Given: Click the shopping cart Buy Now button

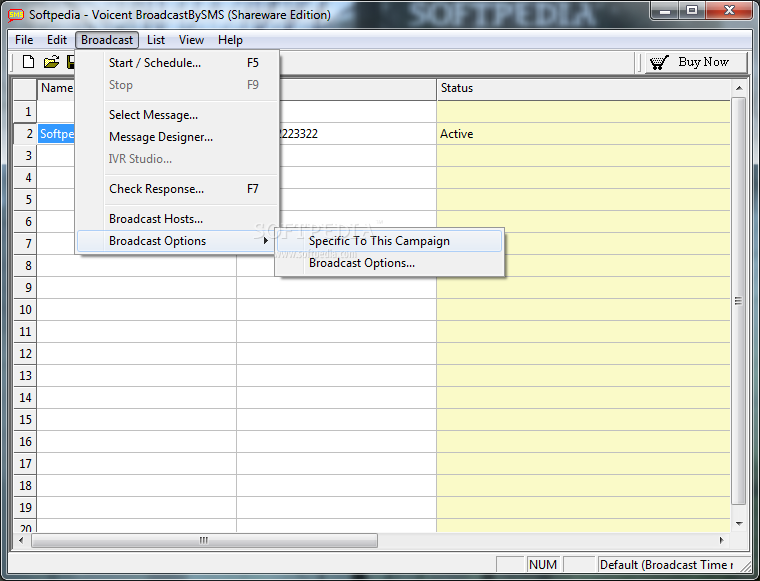Looking at the screenshot, I should (696, 62).
